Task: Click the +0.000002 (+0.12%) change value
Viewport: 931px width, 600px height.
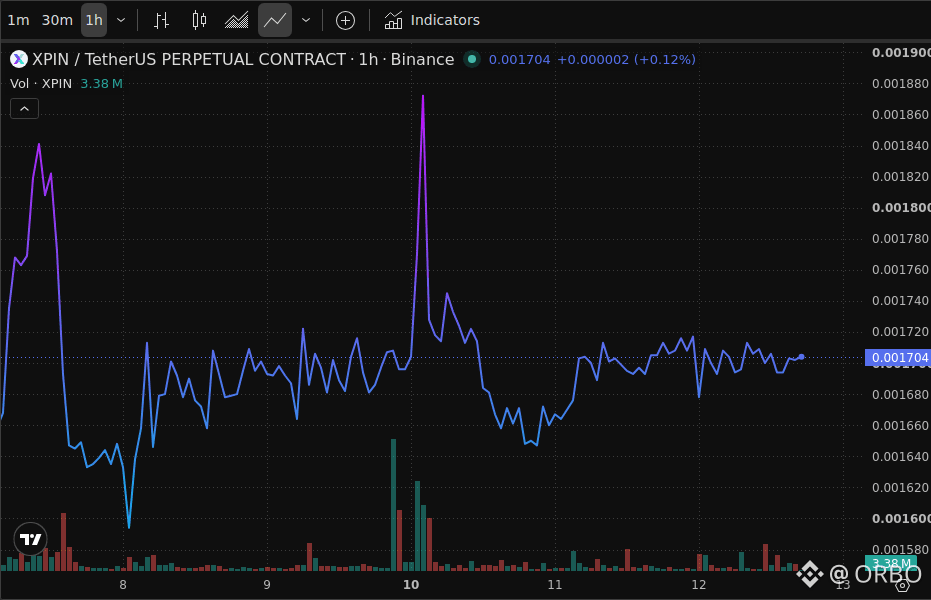Action: pos(626,60)
